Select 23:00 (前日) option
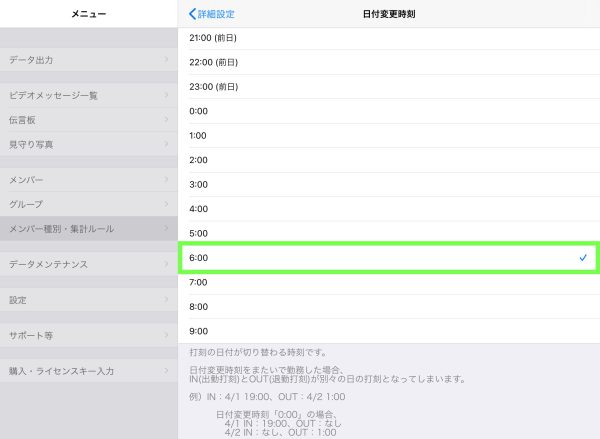Viewport: 600px width, 439px height. 388,87
